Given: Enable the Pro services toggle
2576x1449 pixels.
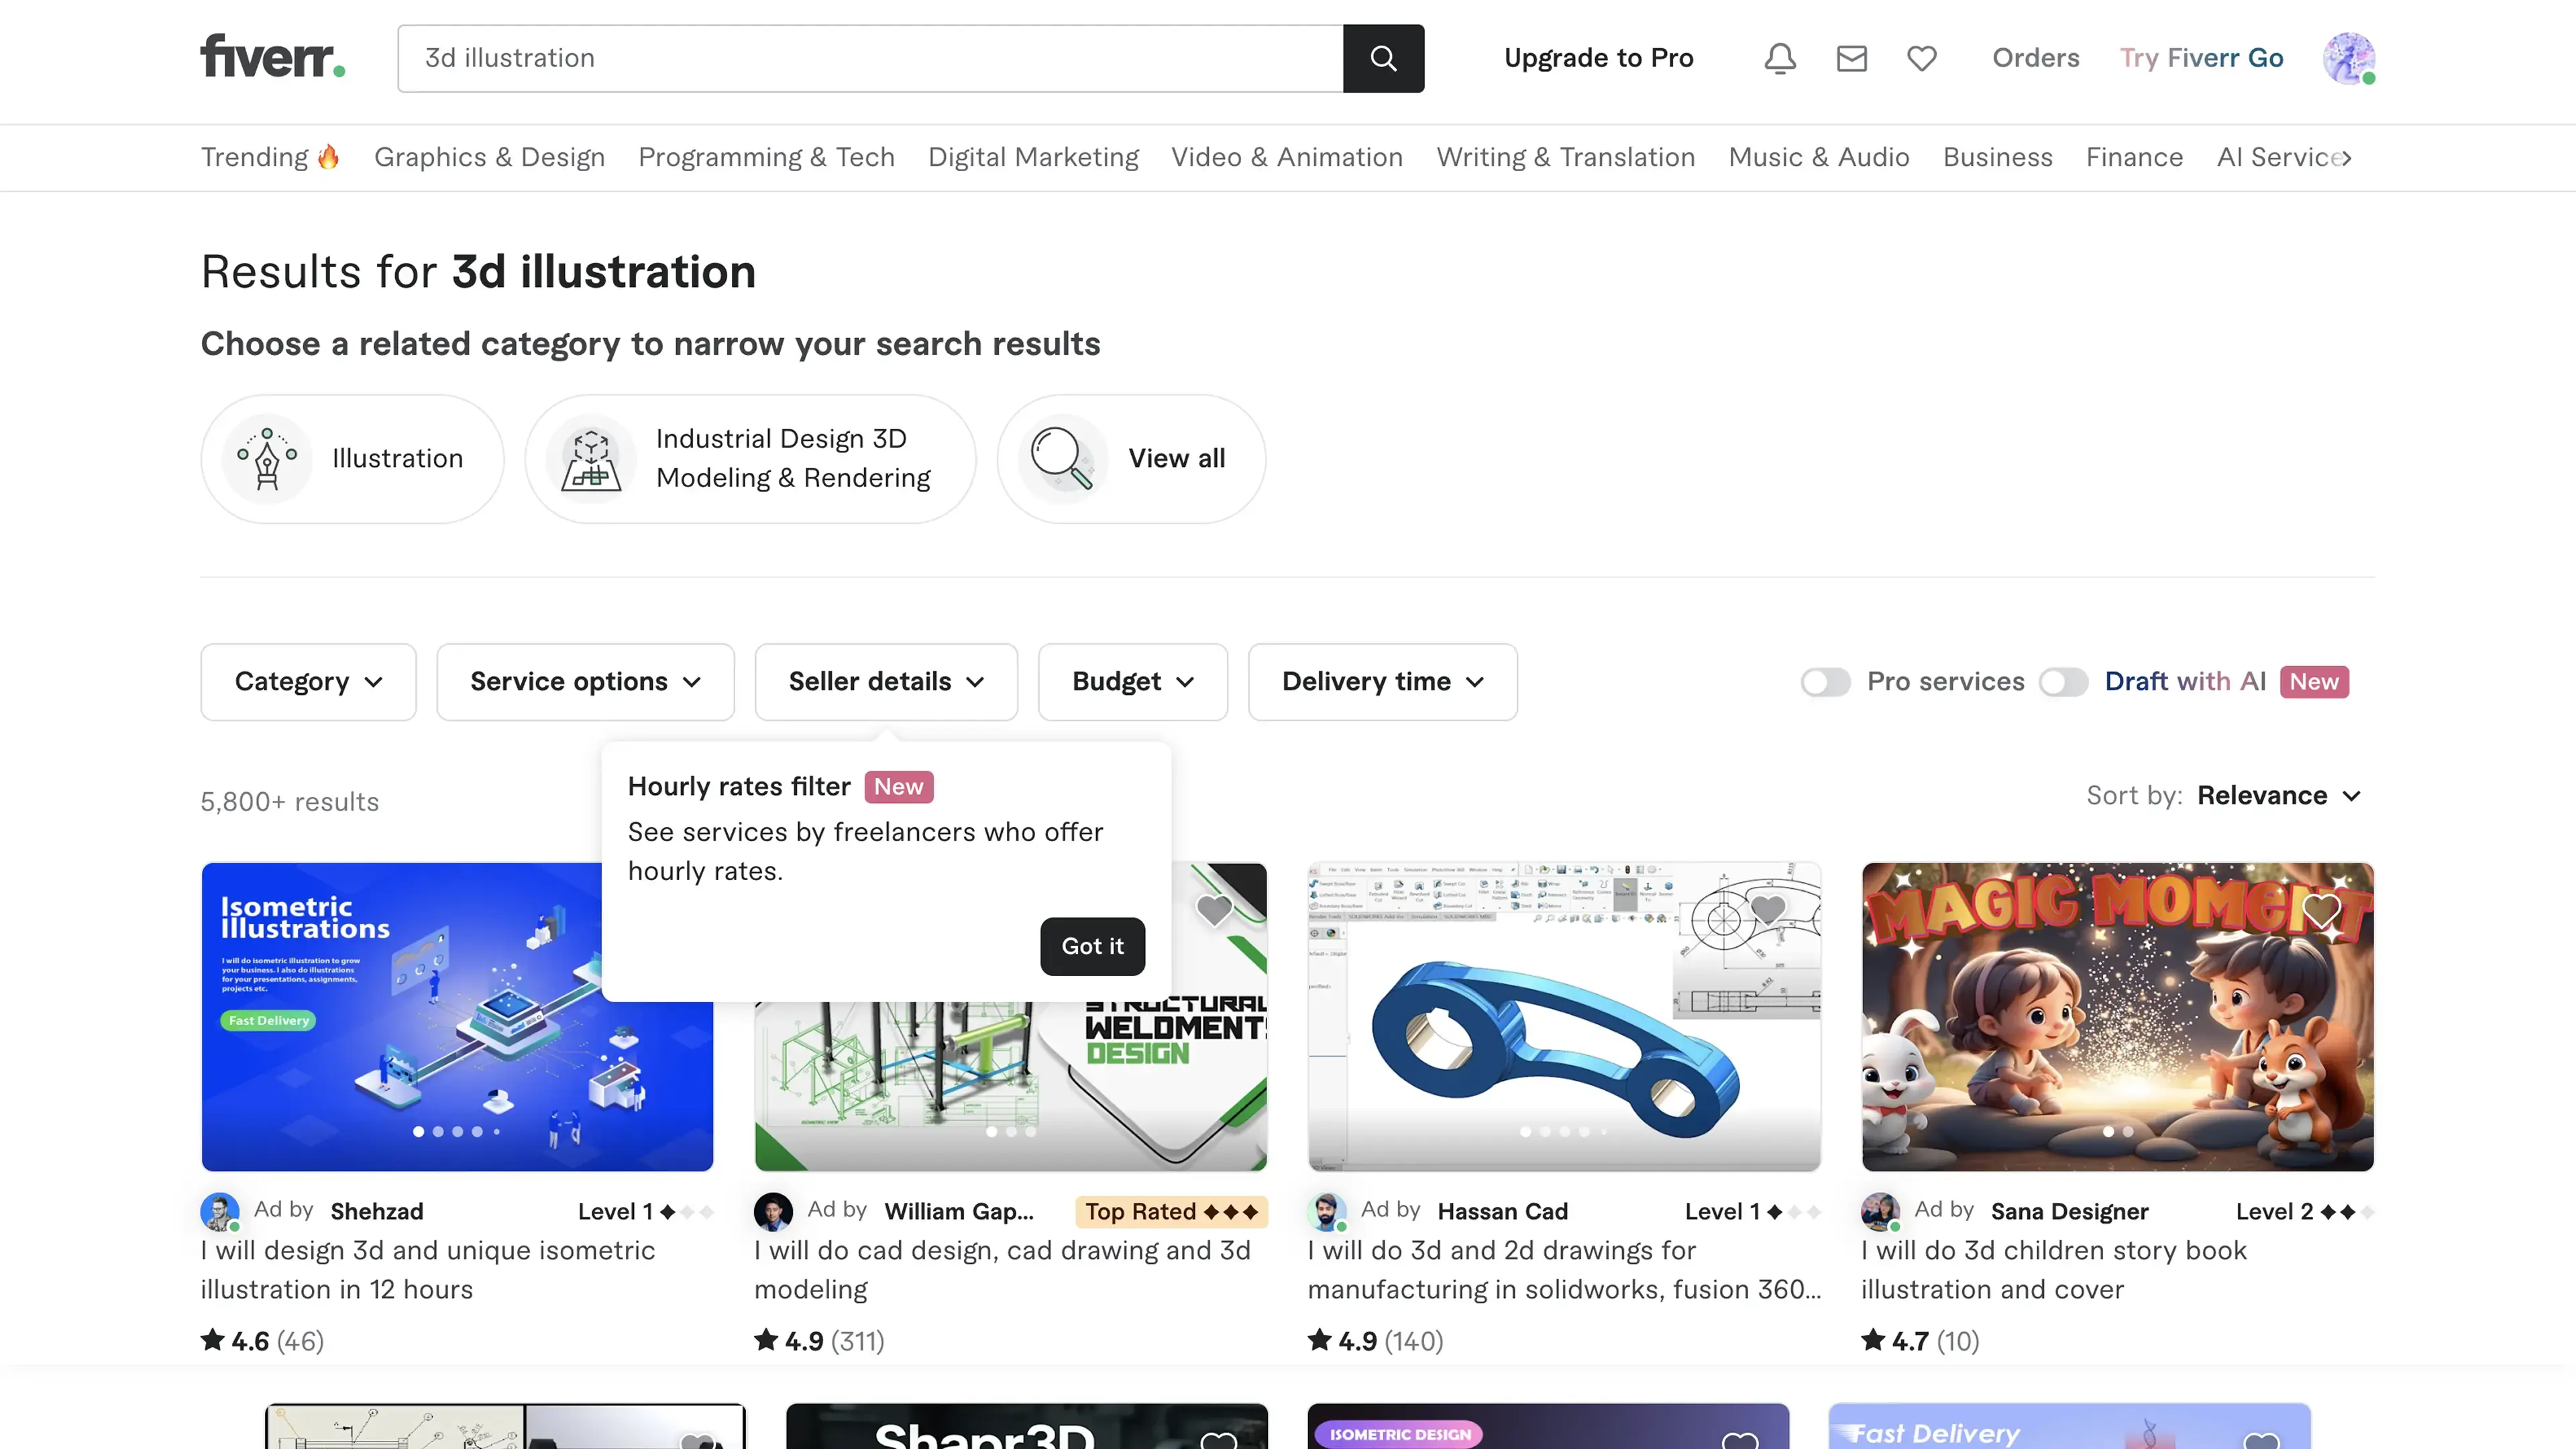Looking at the screenshot, I should 1825,682.
